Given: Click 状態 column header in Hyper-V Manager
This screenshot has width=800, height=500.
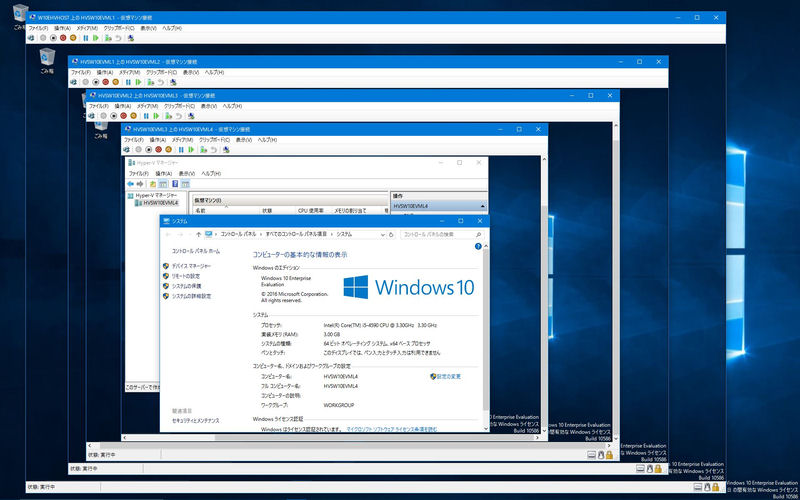Looking at the screenshot, I should coord(267,210).
